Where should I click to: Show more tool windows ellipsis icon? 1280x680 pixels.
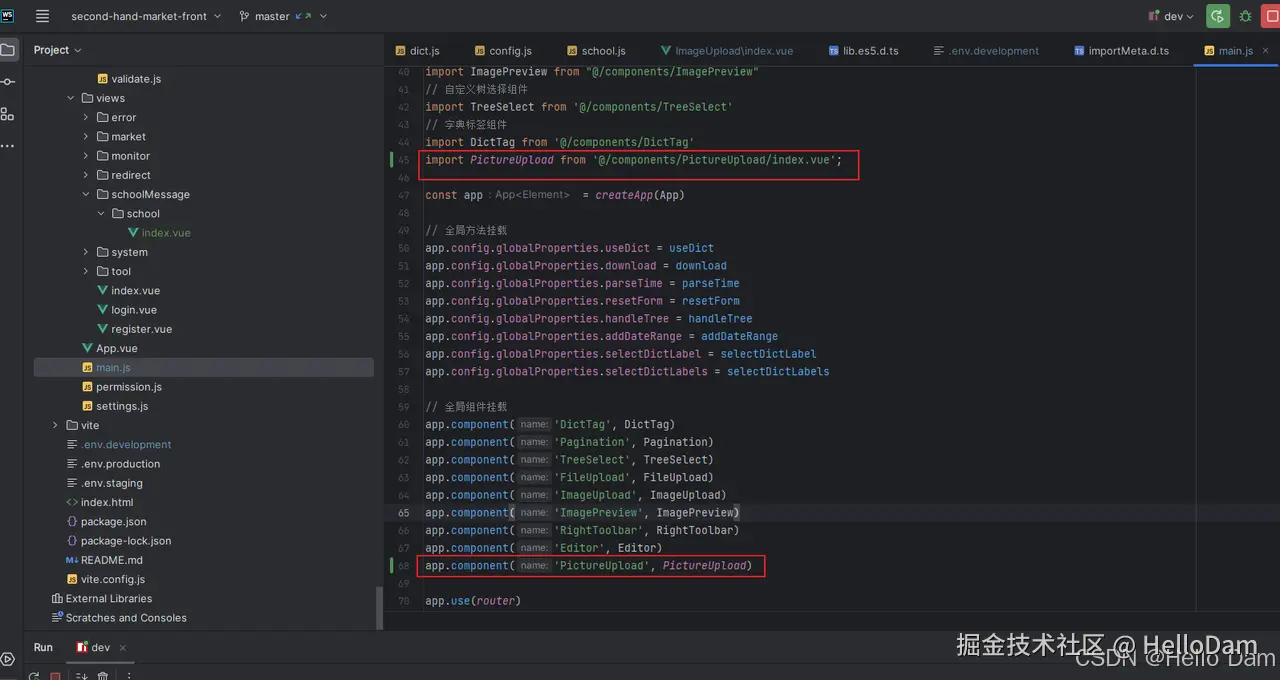[8, 146]
